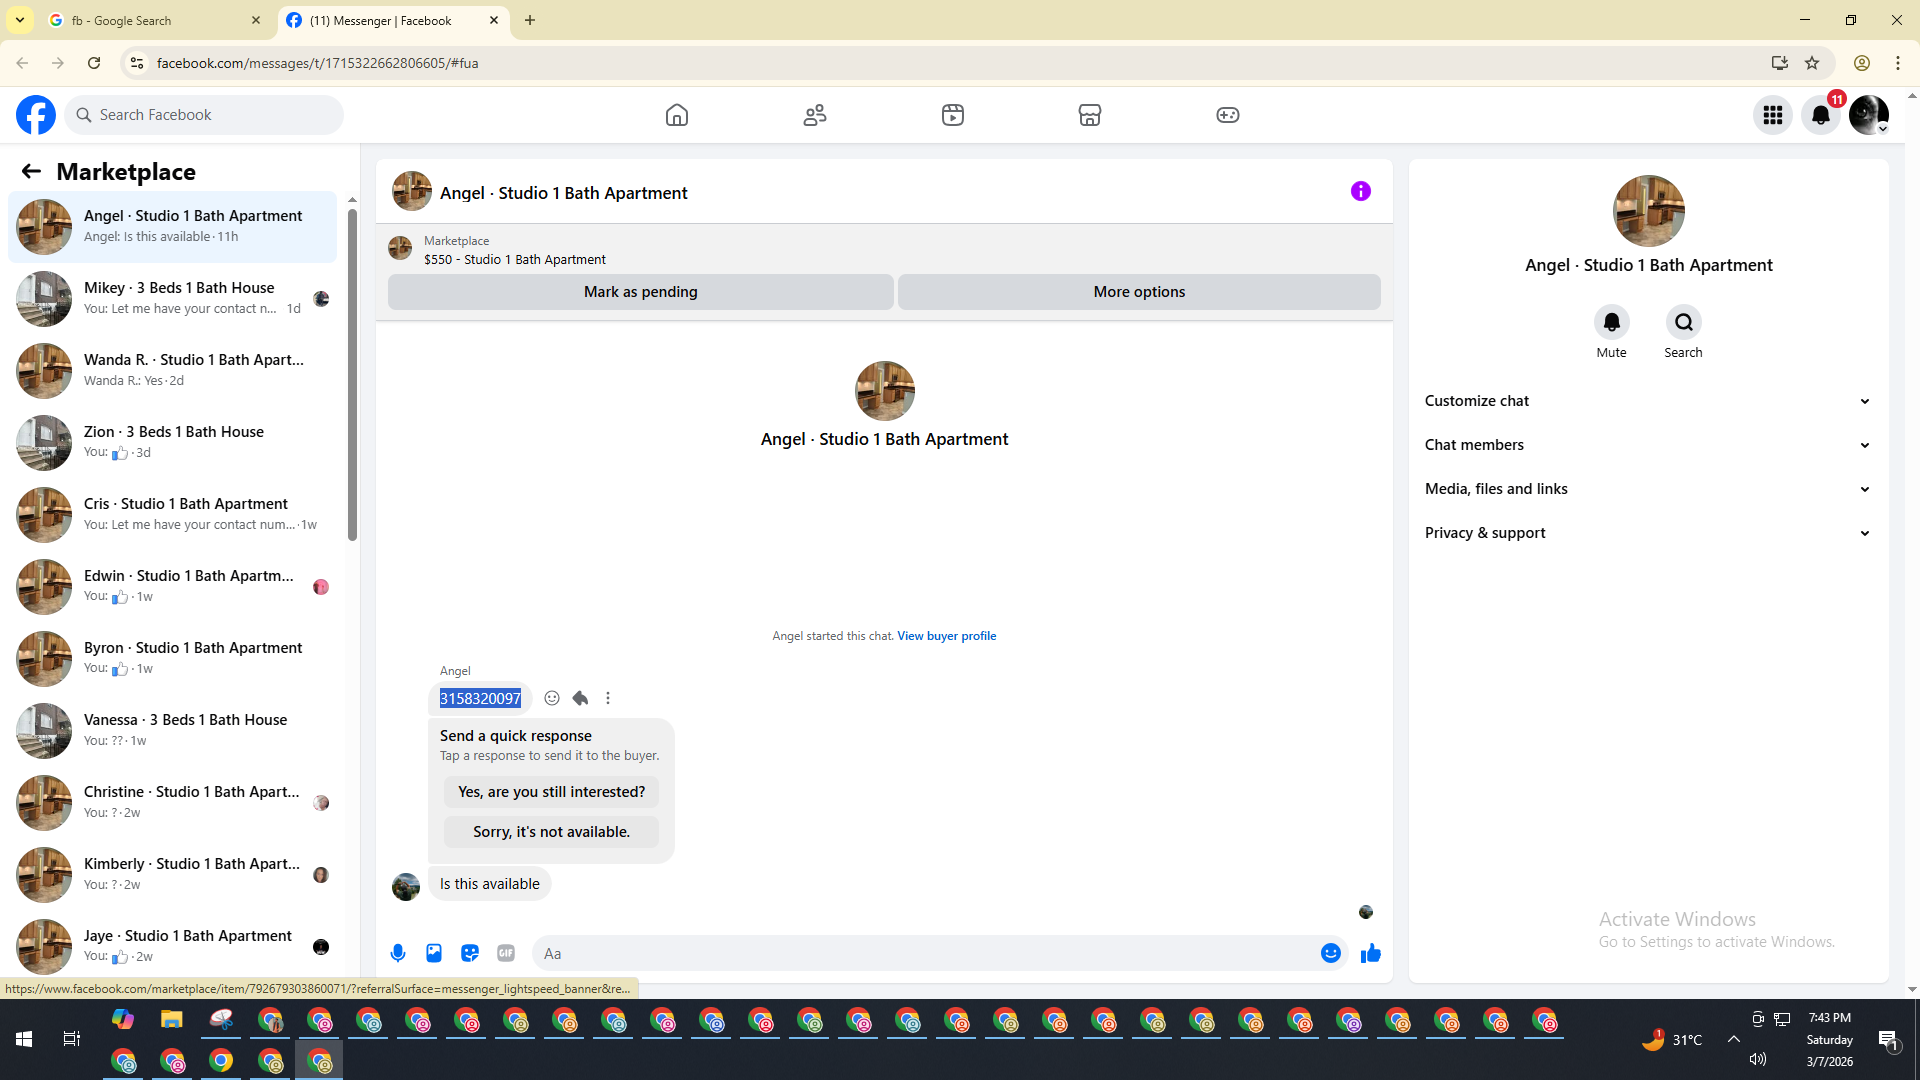Send quick response Sorry, it's not available

coord(552,832)
